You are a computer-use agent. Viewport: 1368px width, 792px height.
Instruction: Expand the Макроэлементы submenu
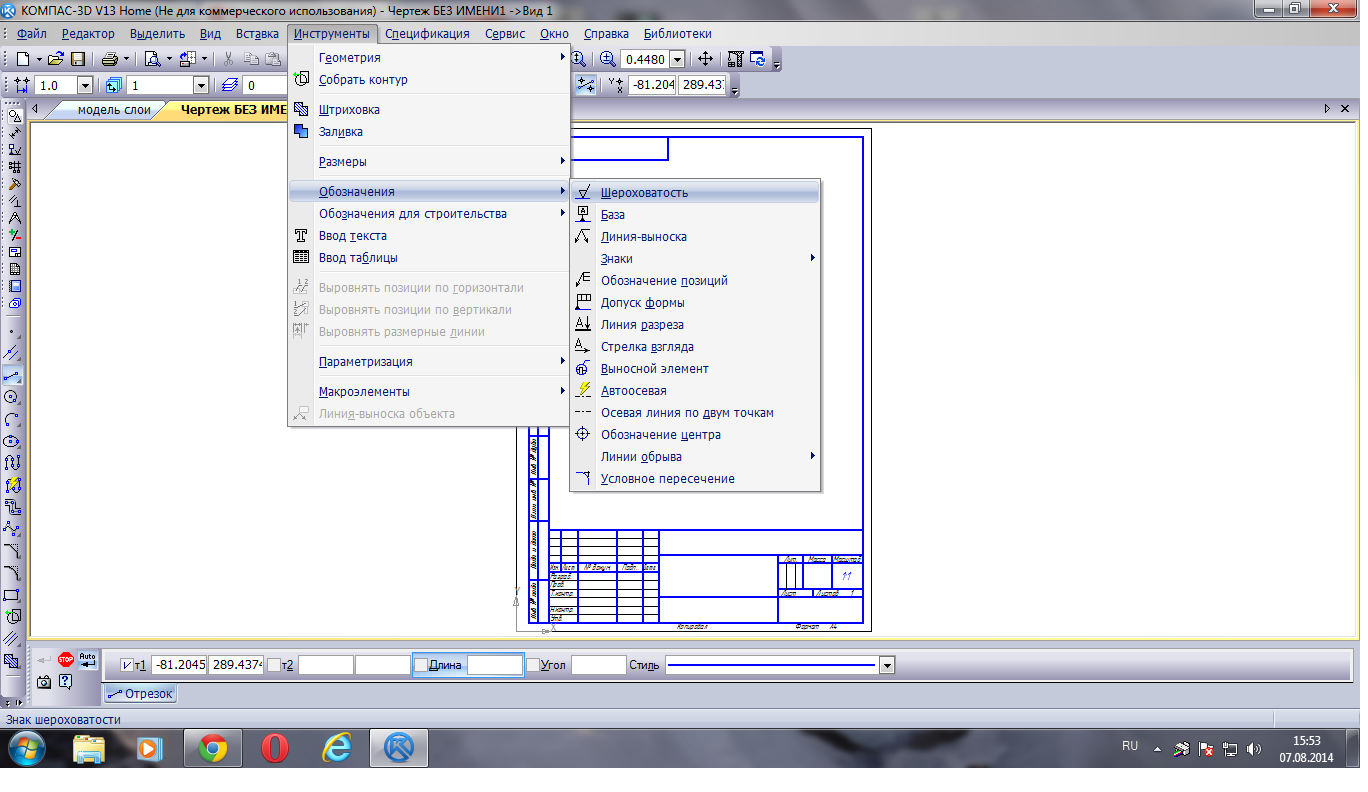pyautogui.click(x=429, y=392)
